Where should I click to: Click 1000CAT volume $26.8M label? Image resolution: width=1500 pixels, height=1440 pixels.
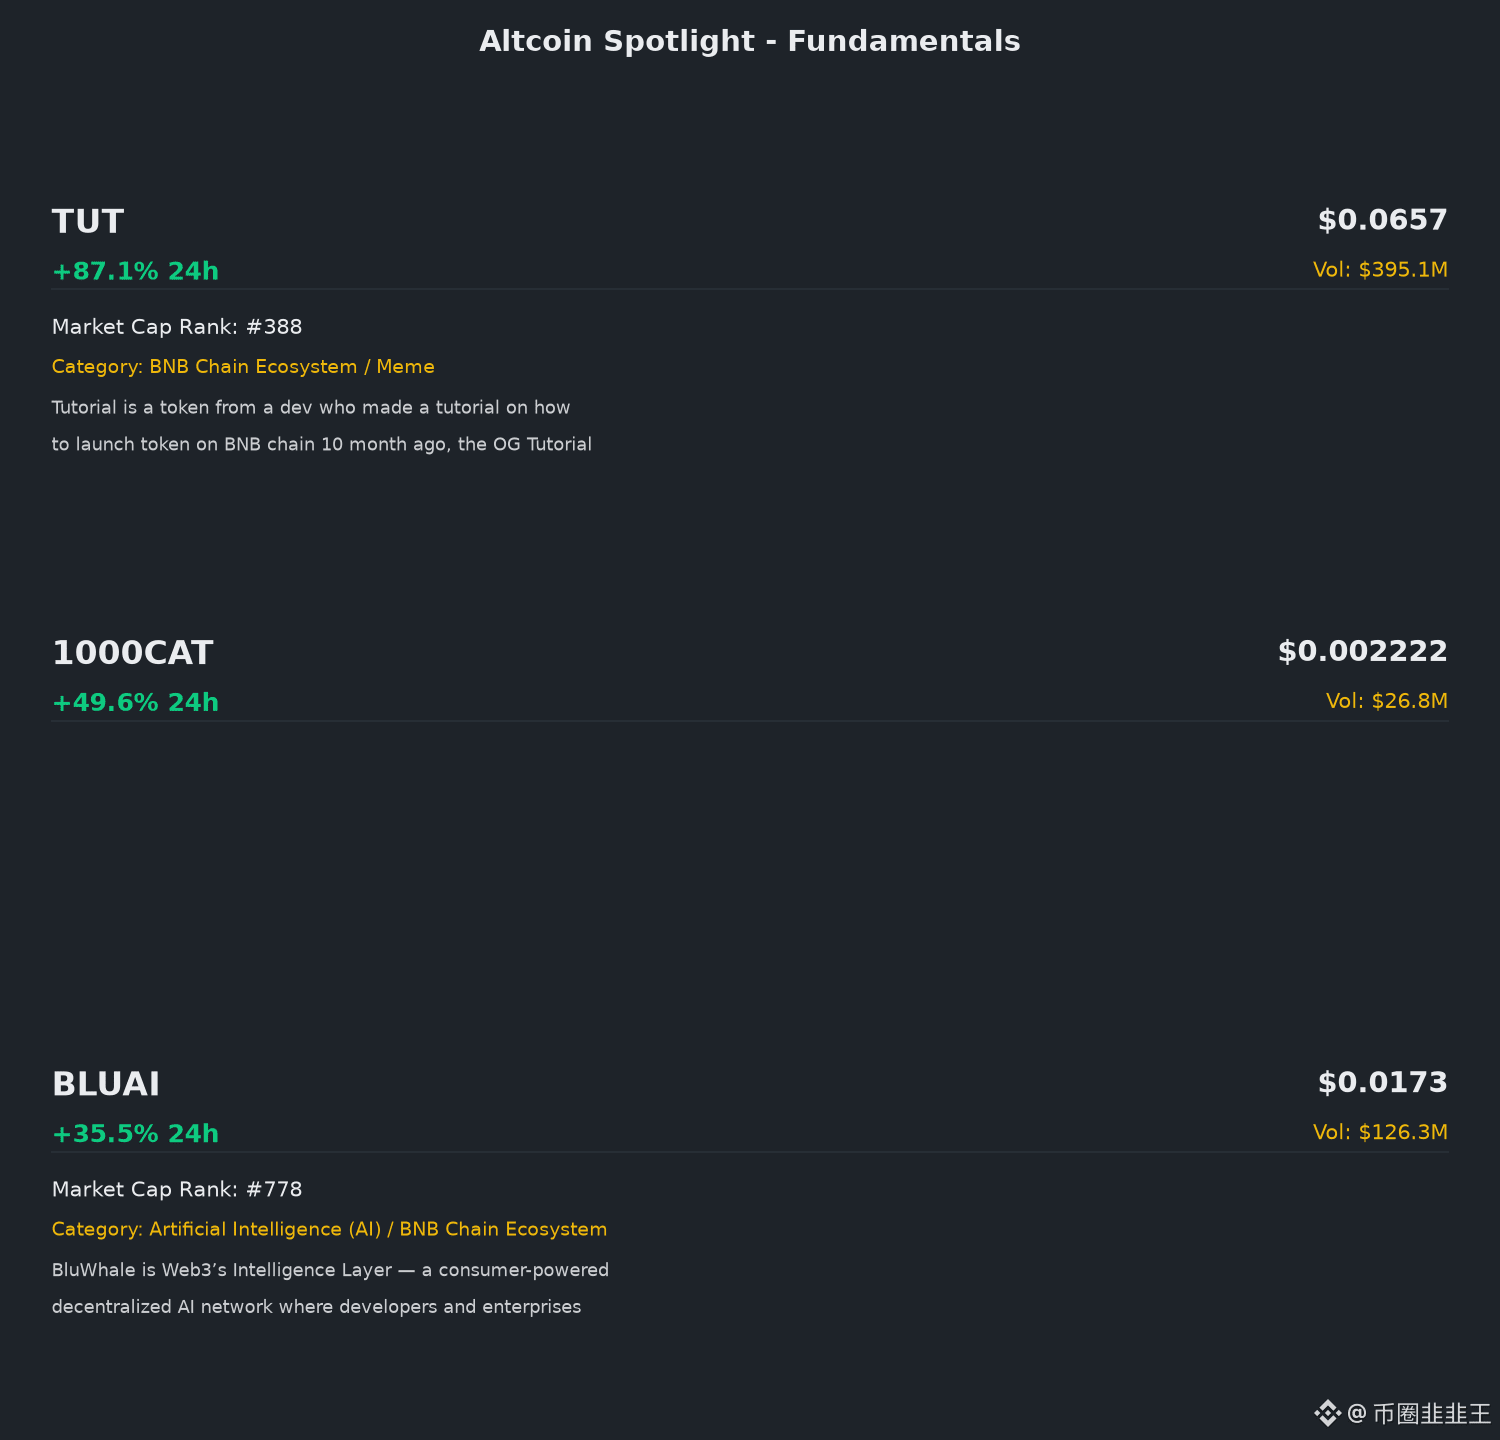click(1386, 701)
